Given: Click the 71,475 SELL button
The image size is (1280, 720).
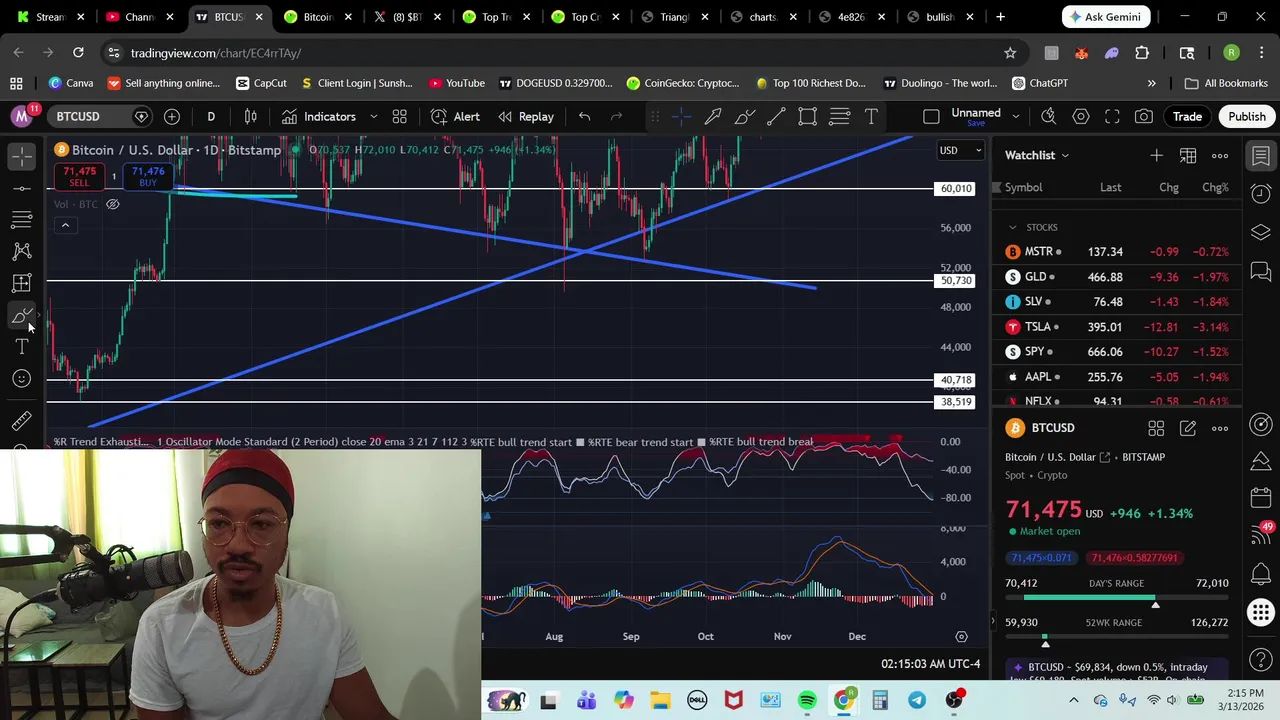Looking at the screenshot, I should 79,177.
